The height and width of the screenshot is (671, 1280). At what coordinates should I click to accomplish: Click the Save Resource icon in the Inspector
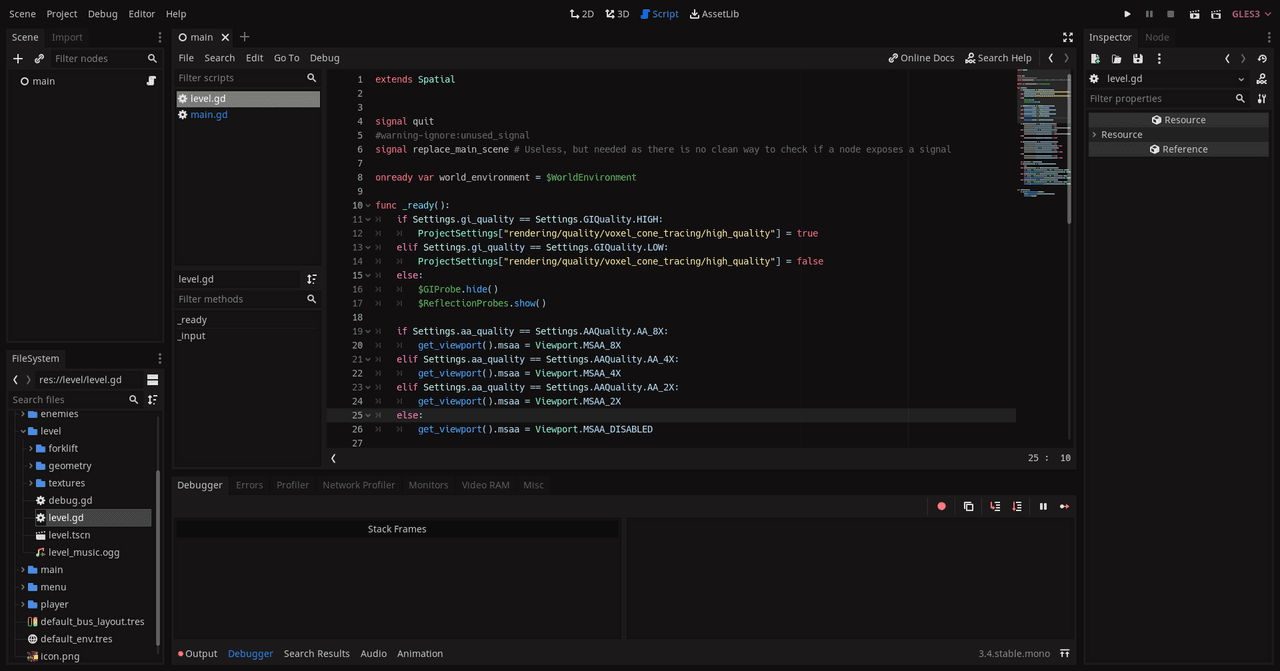click(x=1138, y=58)
